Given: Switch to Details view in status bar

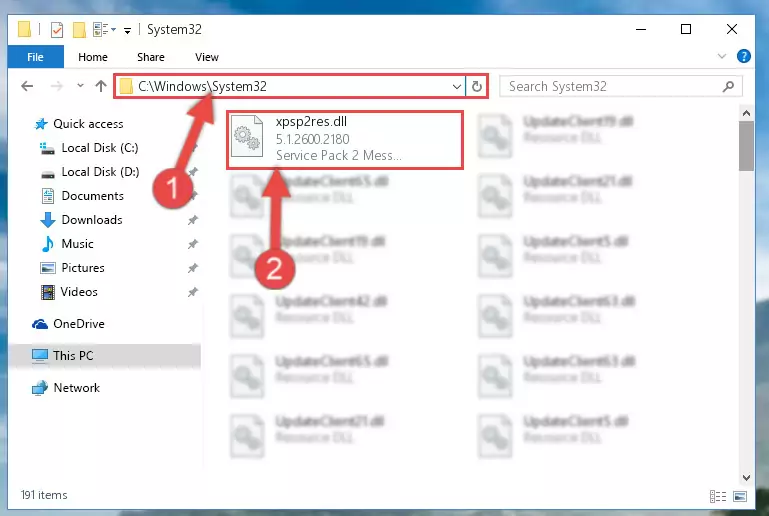Looking at the screenshot, I should (x=718, y=496).
